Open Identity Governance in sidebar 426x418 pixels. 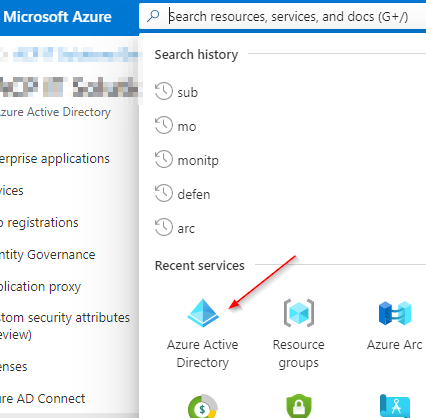point(47,255)
